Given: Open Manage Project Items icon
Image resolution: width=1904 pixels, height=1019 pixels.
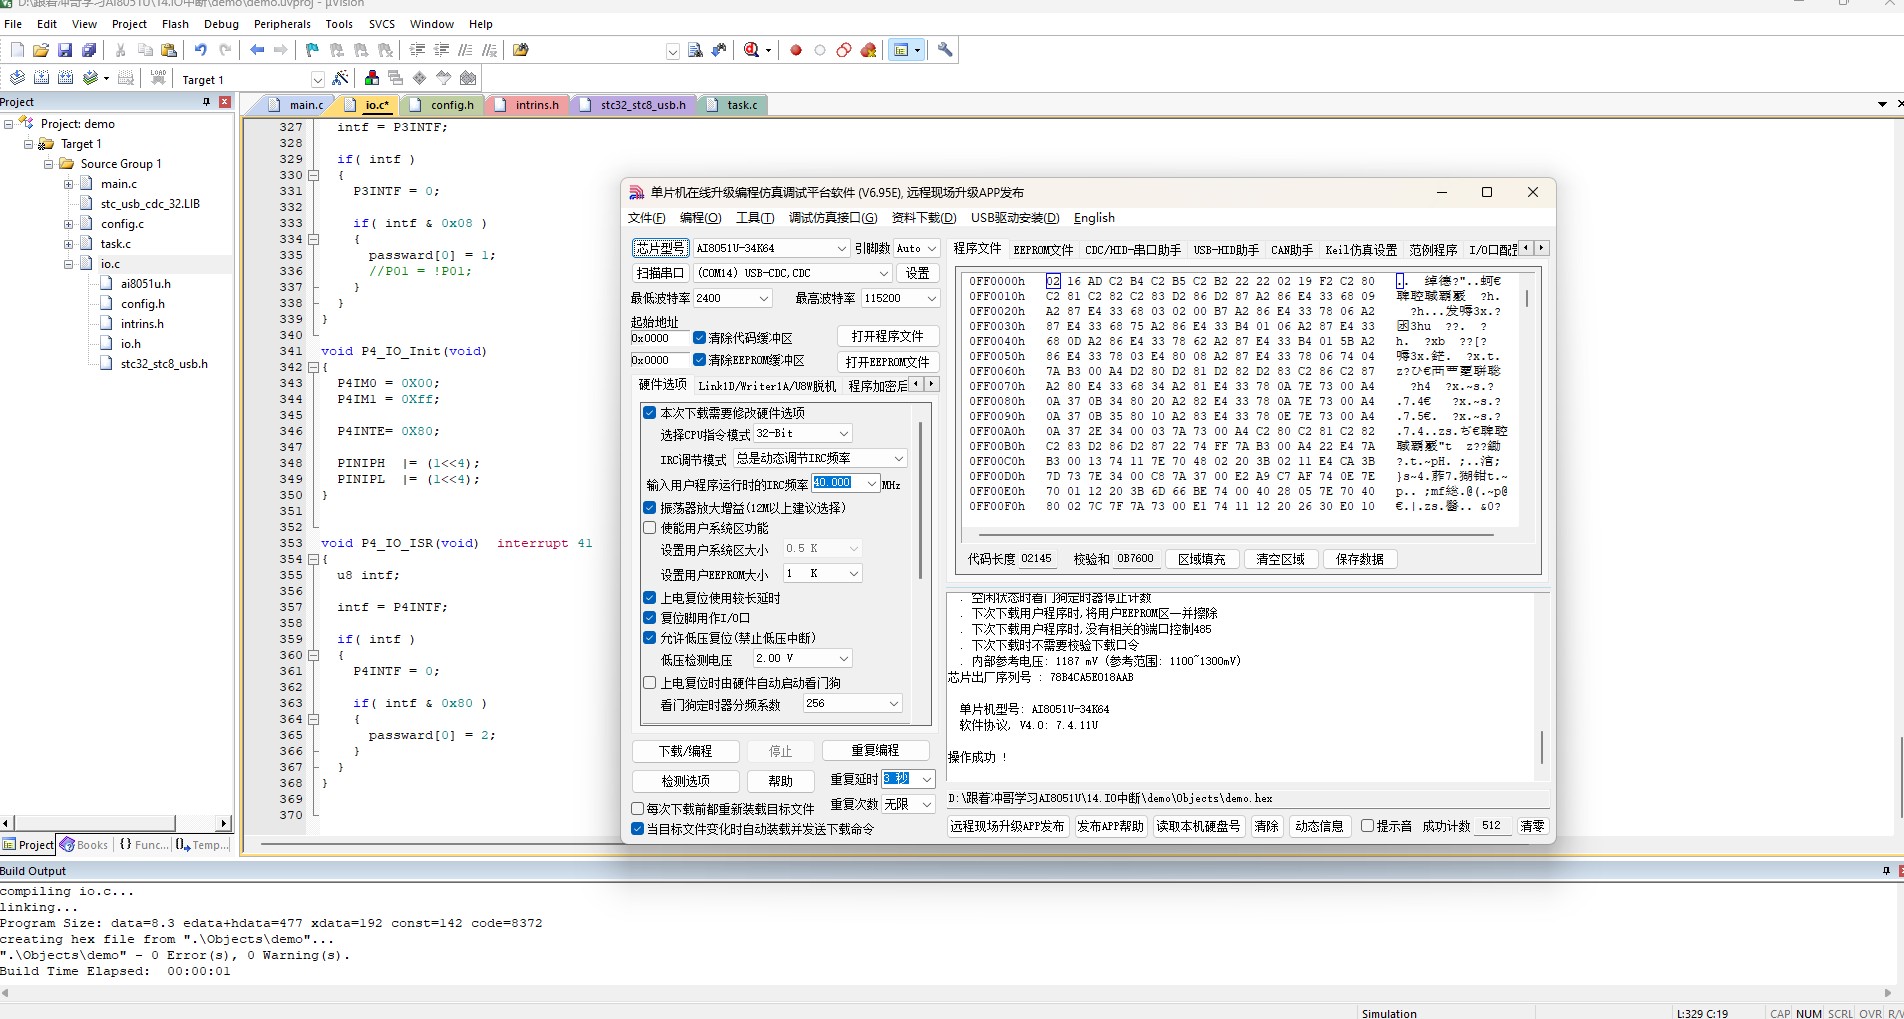Looking at the screenshot, I should pos(372,78).
